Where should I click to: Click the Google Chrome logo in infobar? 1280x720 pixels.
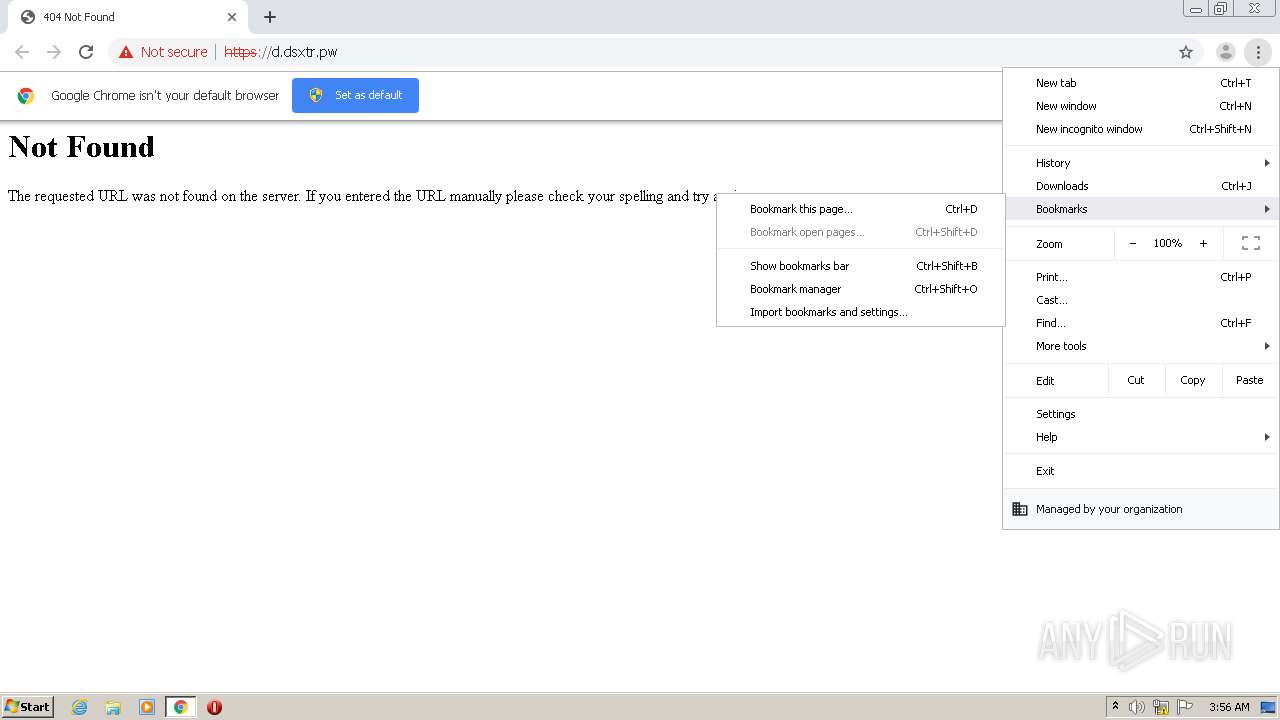pos(26,96)
